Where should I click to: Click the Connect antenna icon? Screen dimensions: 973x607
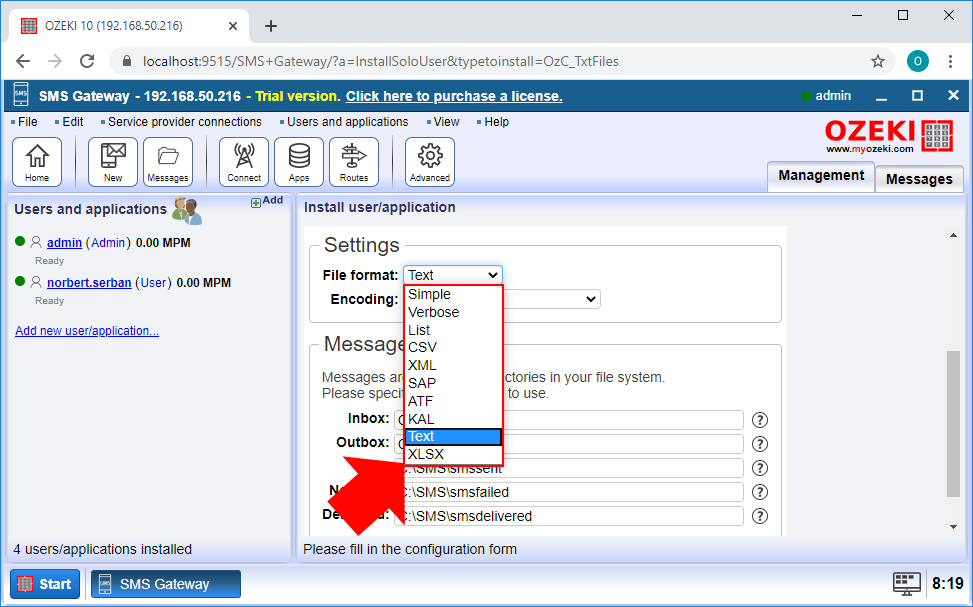(x=244, y=162)
